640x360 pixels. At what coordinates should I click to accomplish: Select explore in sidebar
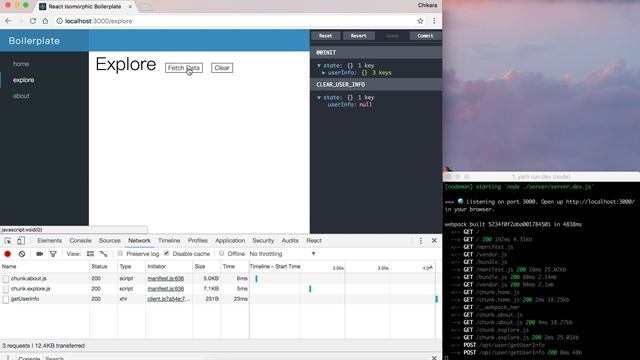click(x=23, y=80)
